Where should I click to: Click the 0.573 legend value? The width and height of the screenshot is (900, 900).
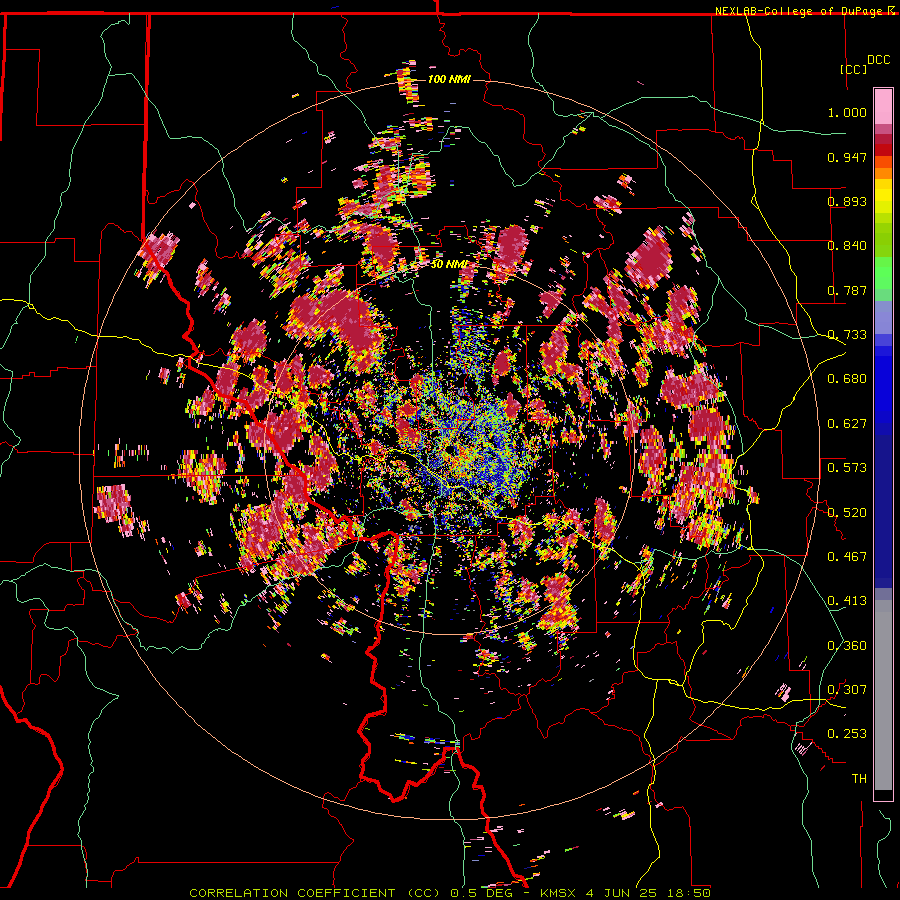point(847,468)
